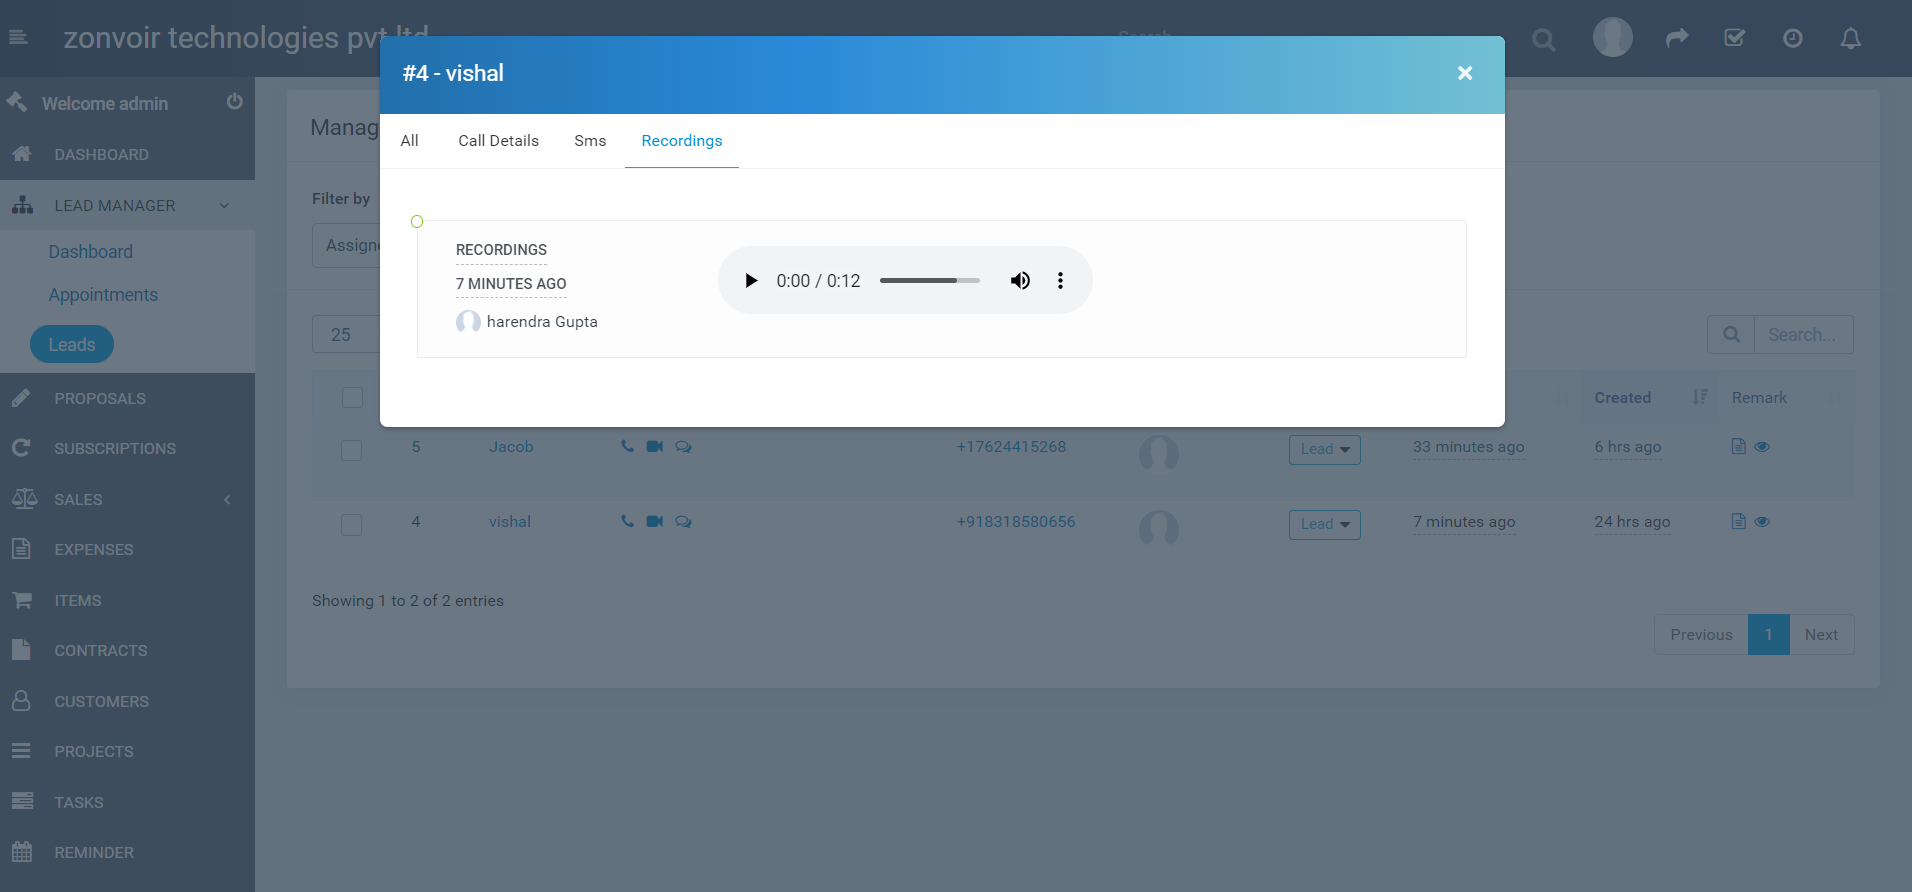The height and width of the screenshot is (892, 1912).
Task: Tick the select-all checkbox in table header
Action: tap(352, 397)
